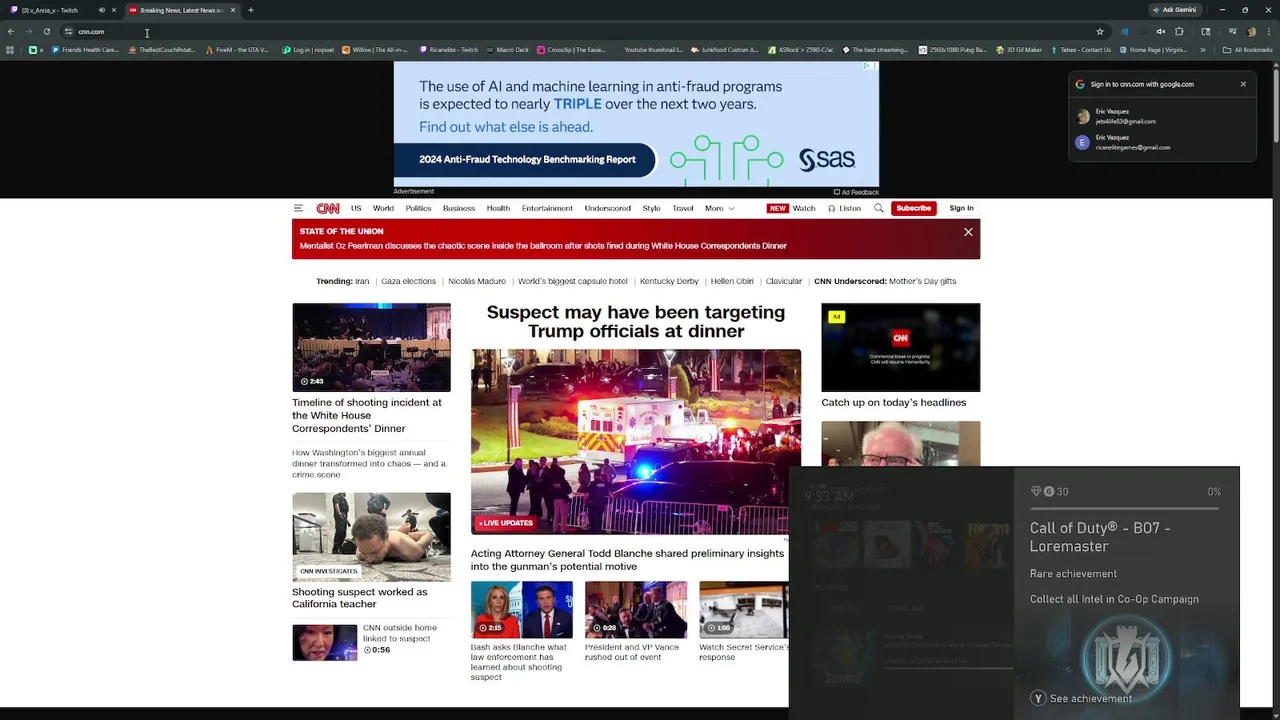The image size is (1280, 720).
Task: Open the 2024 Anti-Fraud Benchmarking Report banner
Action: tap(527, 159)
